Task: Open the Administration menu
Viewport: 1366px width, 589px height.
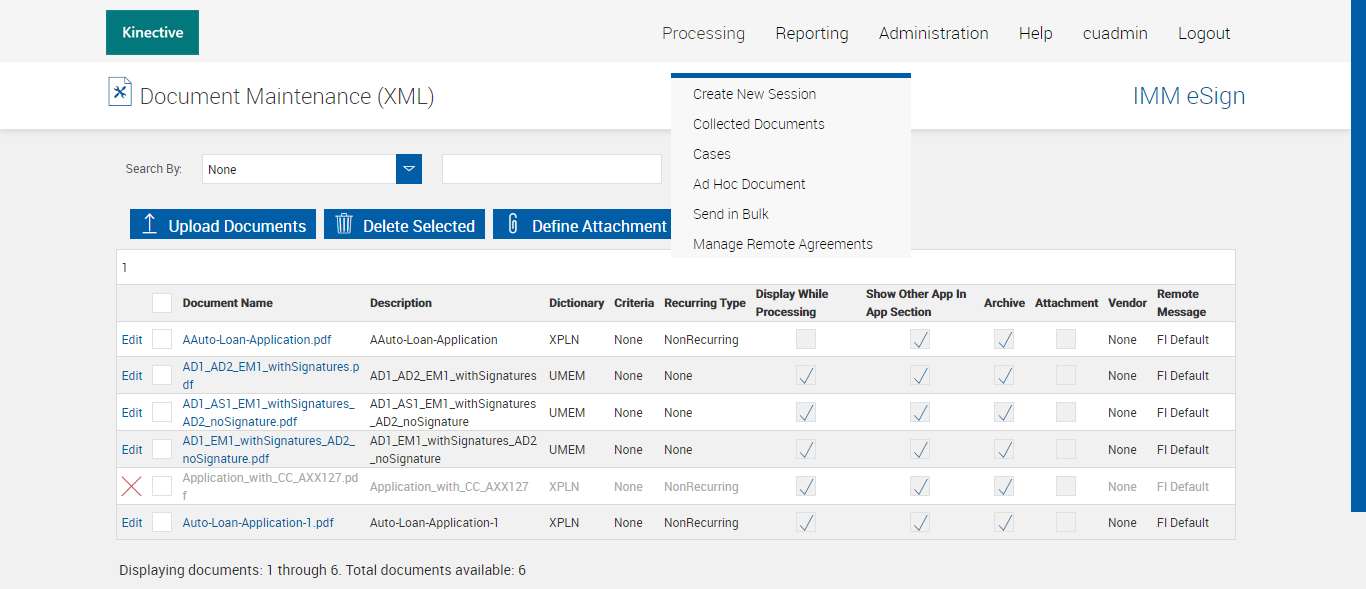Action: (x=933, y=33)
